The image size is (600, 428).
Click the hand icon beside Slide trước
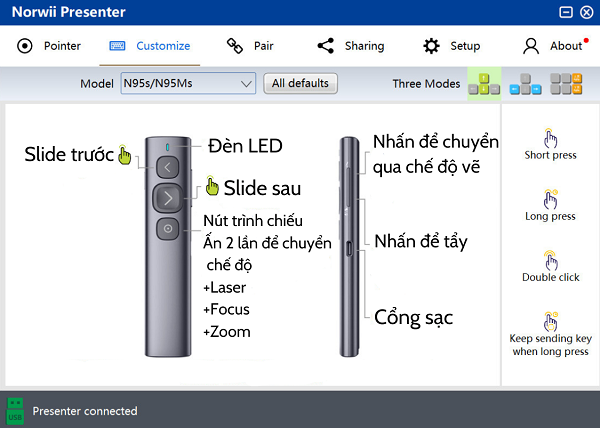tap(124, 155)
